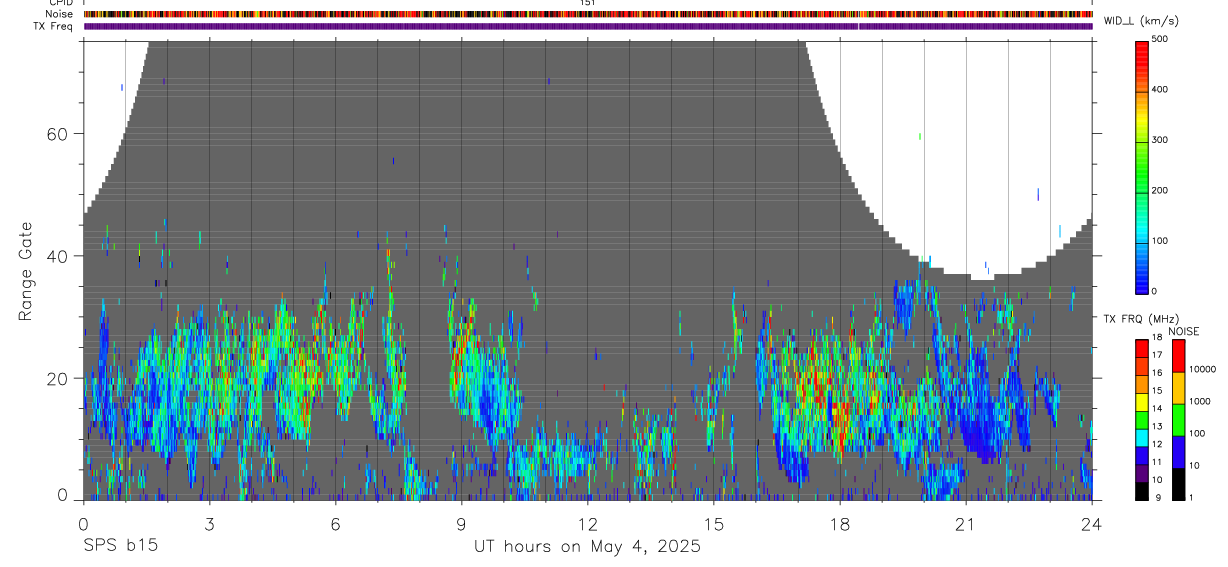Click '10000' in the NOISE legend
Screen dimensions: 1228x567
[x=1204, y=369]
